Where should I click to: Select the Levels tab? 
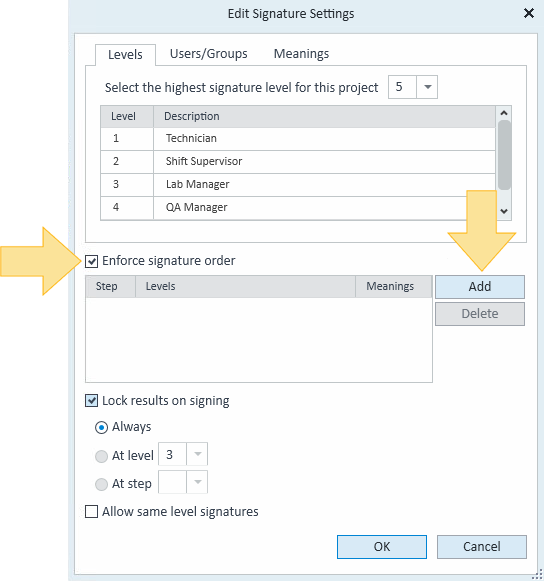pyautogui.click(x=125, y=55)
